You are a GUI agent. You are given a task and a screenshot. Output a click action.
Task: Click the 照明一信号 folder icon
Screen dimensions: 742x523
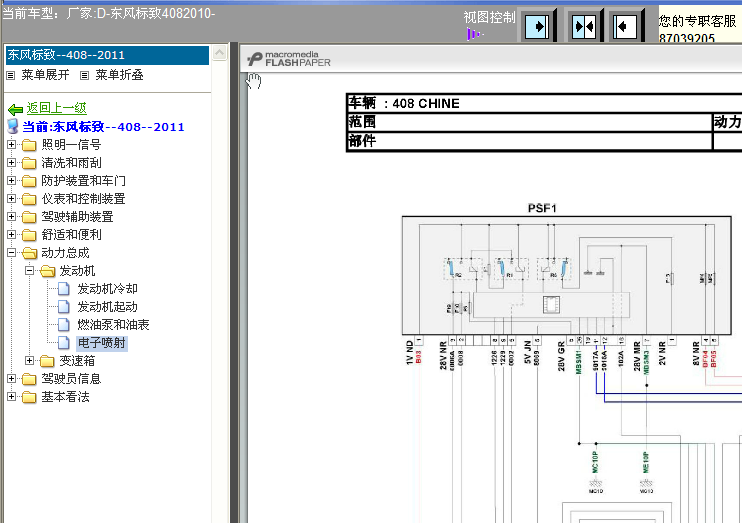tap(29, 145)
